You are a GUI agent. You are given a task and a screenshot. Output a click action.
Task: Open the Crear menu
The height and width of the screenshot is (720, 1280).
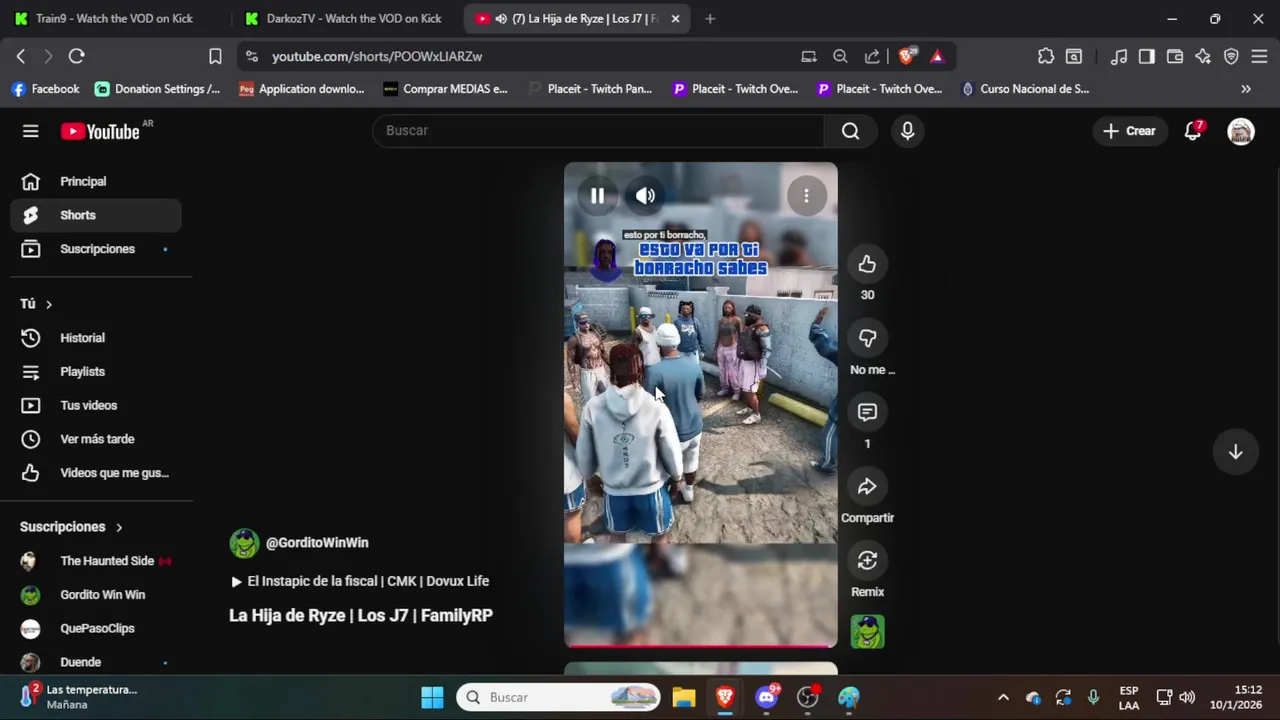coord(1129,131)
